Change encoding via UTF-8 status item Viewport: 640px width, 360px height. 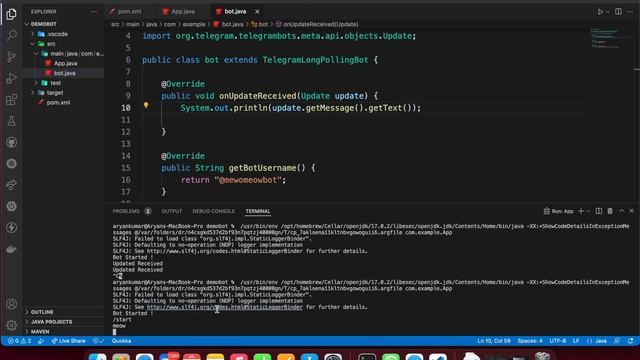point(558,341)
